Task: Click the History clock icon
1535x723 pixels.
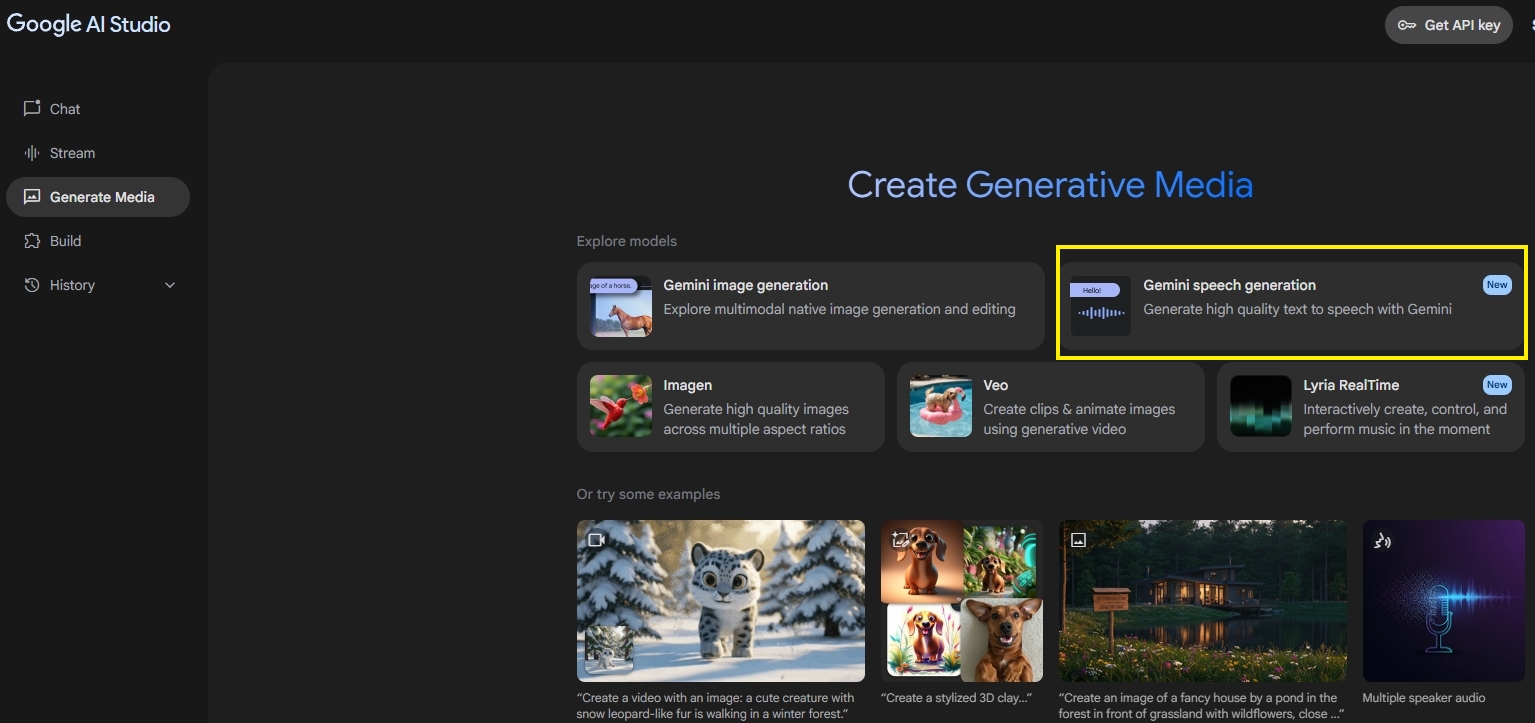Action: [32, 285]
